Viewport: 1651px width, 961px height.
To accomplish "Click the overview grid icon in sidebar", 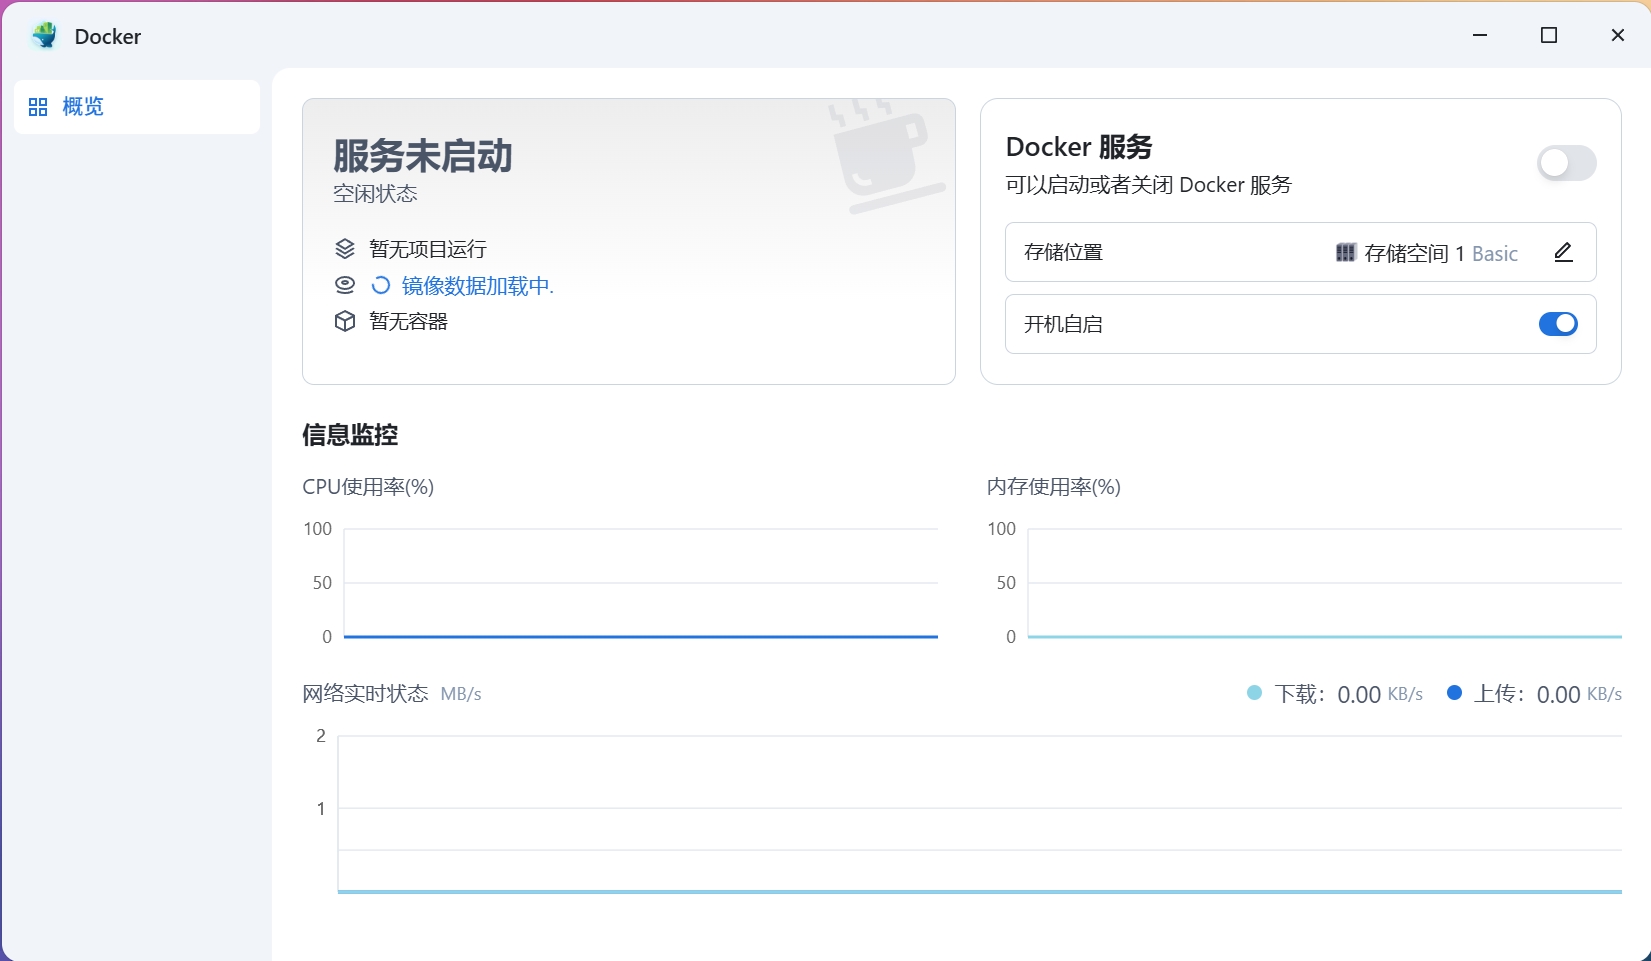I will point(38,107).
